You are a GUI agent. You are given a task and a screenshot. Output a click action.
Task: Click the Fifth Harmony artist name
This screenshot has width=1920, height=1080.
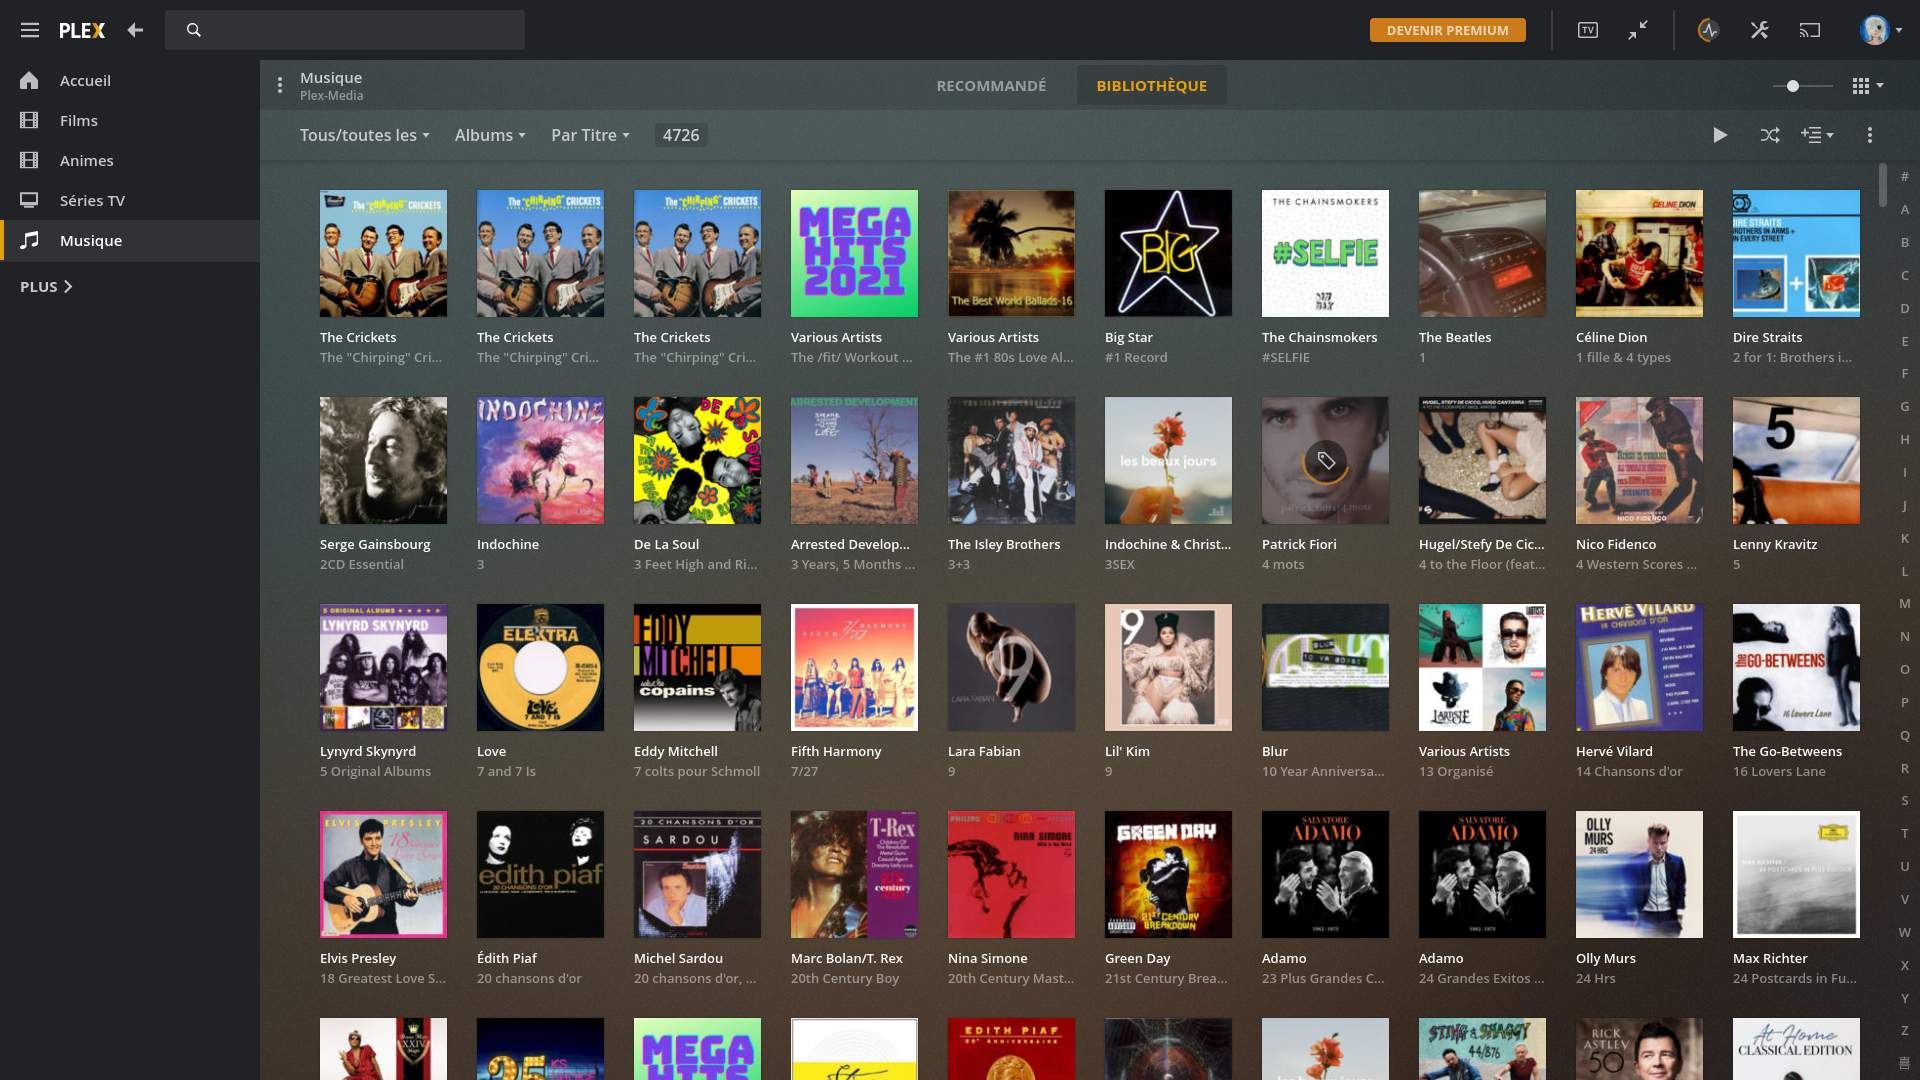(836, 751)
